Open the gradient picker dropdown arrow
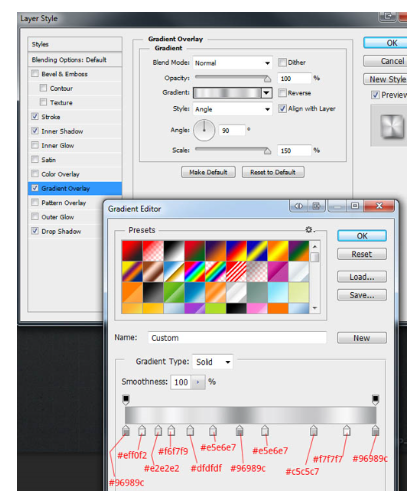This screenshot has height=491, width=418. tap(267, 93)
